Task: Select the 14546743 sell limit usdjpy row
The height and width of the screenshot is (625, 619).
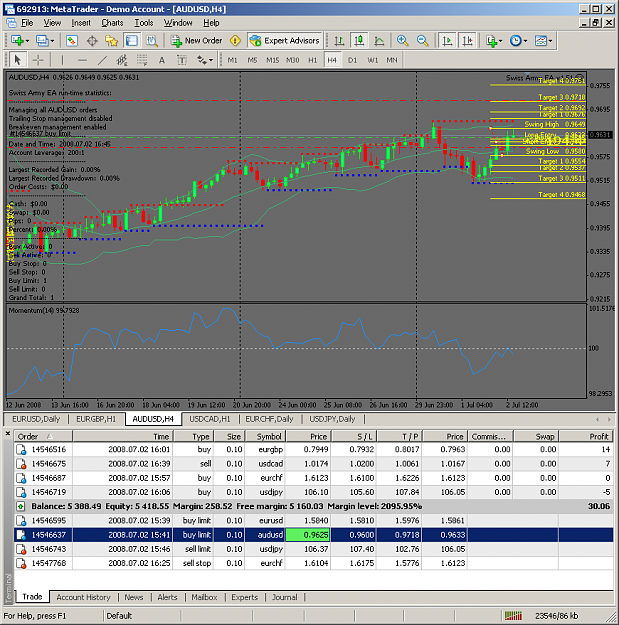Action: [x=313, y=549]
